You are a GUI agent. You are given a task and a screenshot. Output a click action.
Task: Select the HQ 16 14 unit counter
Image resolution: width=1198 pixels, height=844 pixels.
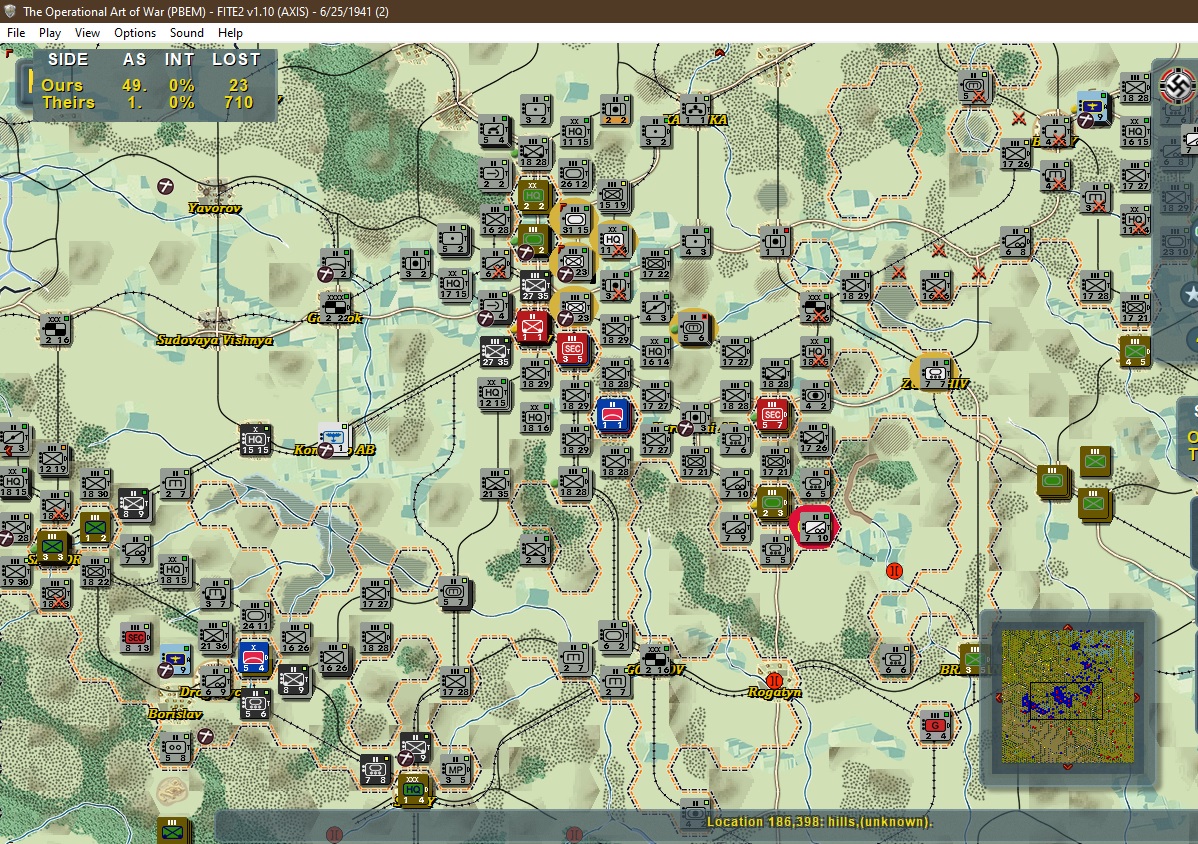coord(655,352)
